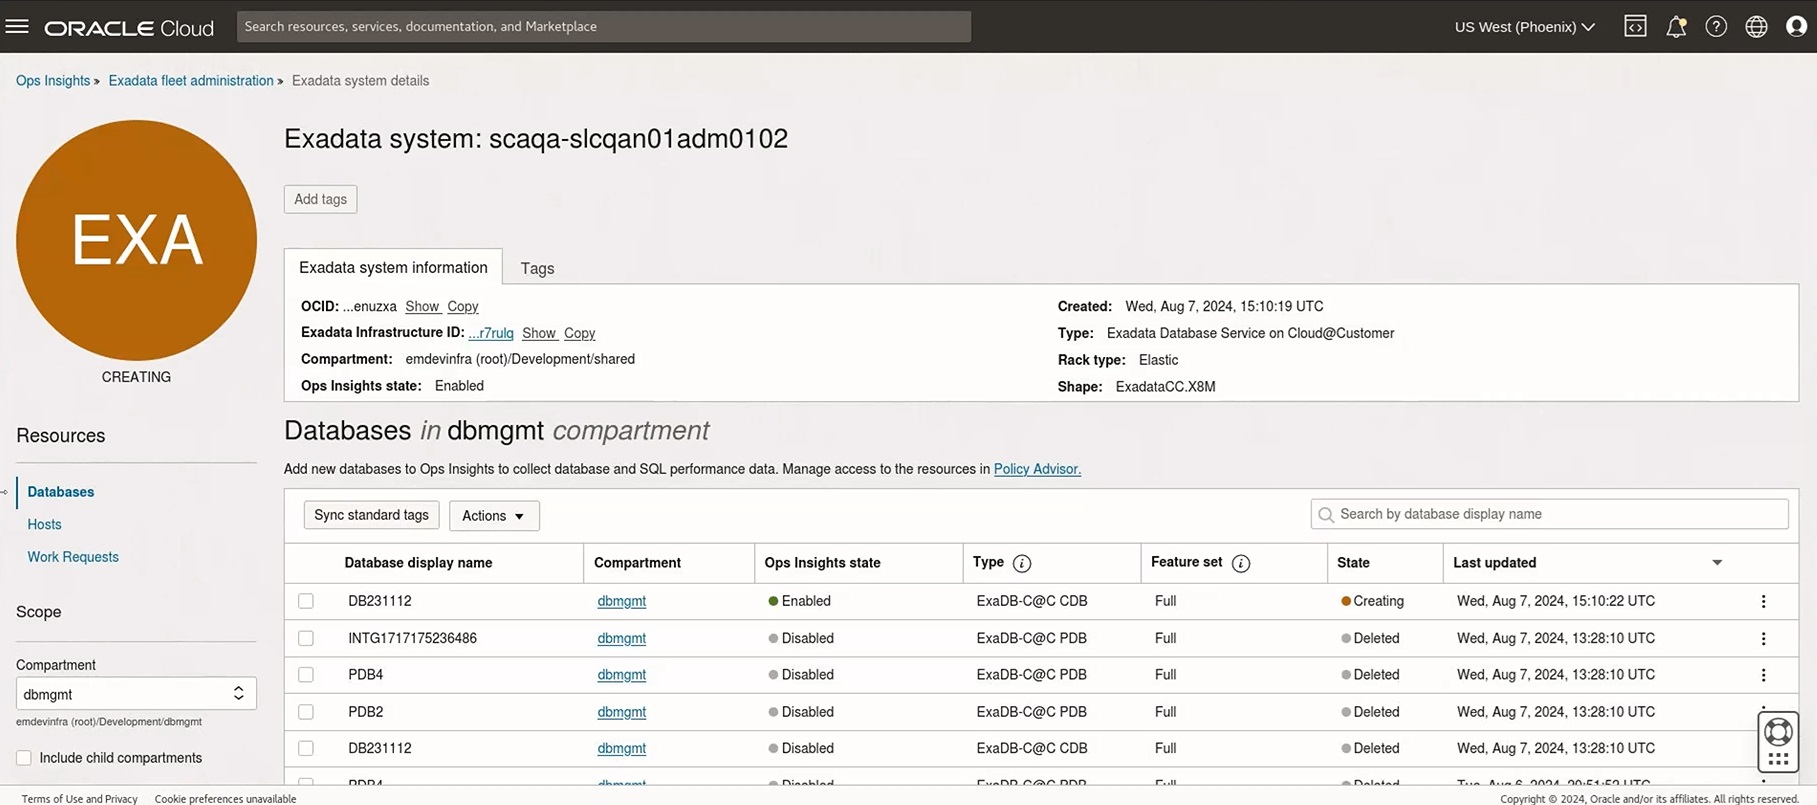Screen dimensions: 1817x805
Task: Switch to the Tags tab
Action: pos(537,268)
